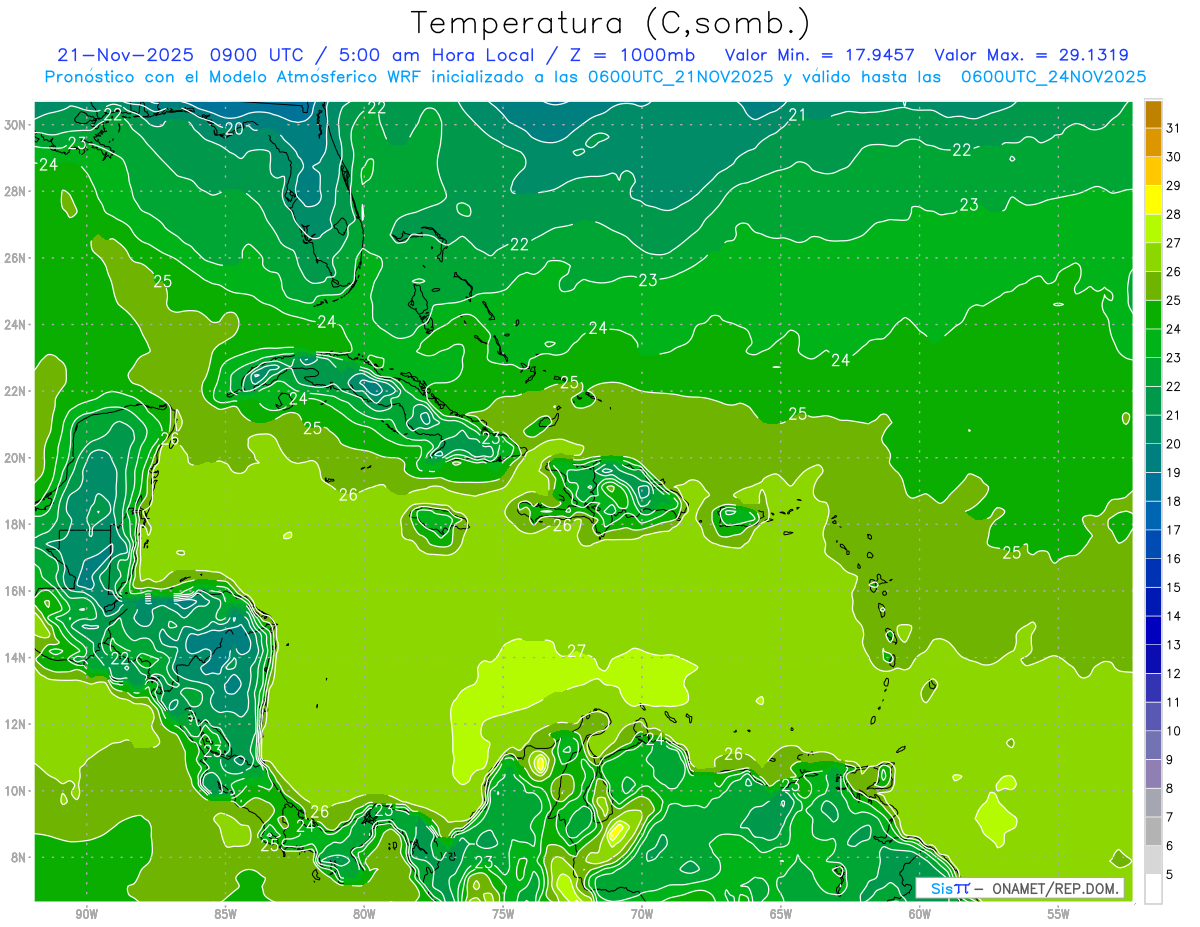Click the '80W' longitude axis label
1200x927 pixels.
coord(364,914)
